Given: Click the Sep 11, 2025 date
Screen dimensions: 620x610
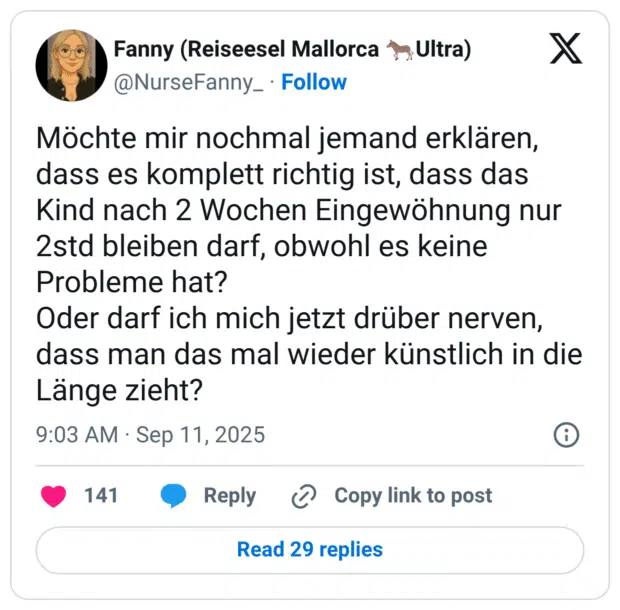Looking at the screenshot, I should pos(200,435).
